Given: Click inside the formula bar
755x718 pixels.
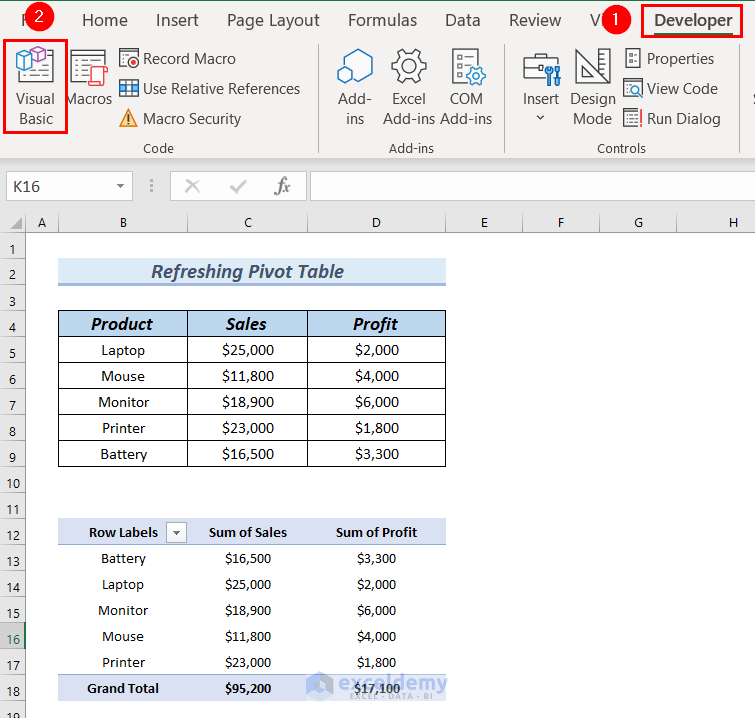Looking at the screenshot, I should click(x=530, y=186).
